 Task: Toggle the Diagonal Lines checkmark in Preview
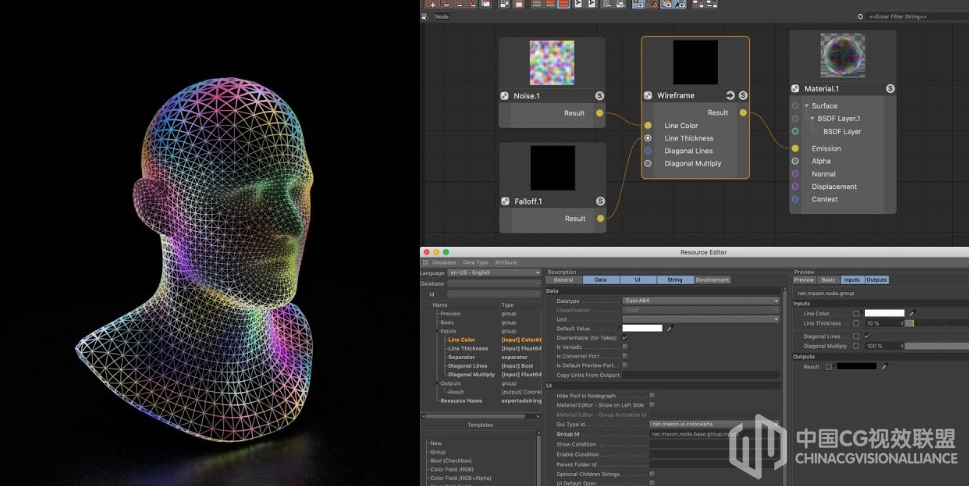click(x=868, y=336)
